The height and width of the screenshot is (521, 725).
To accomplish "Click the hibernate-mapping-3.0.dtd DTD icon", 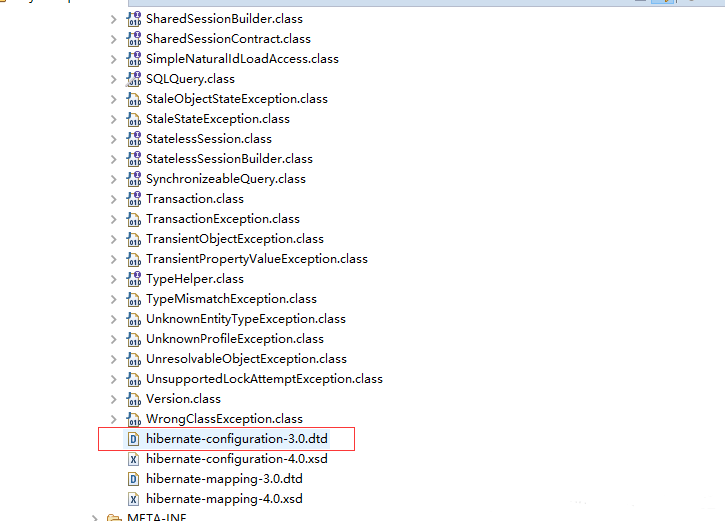I will pyautogui.click(x=133, y=479).
